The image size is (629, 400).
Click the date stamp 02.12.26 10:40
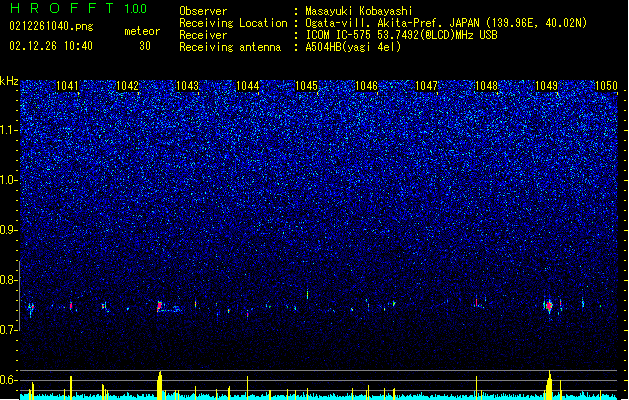coord(51,46)
